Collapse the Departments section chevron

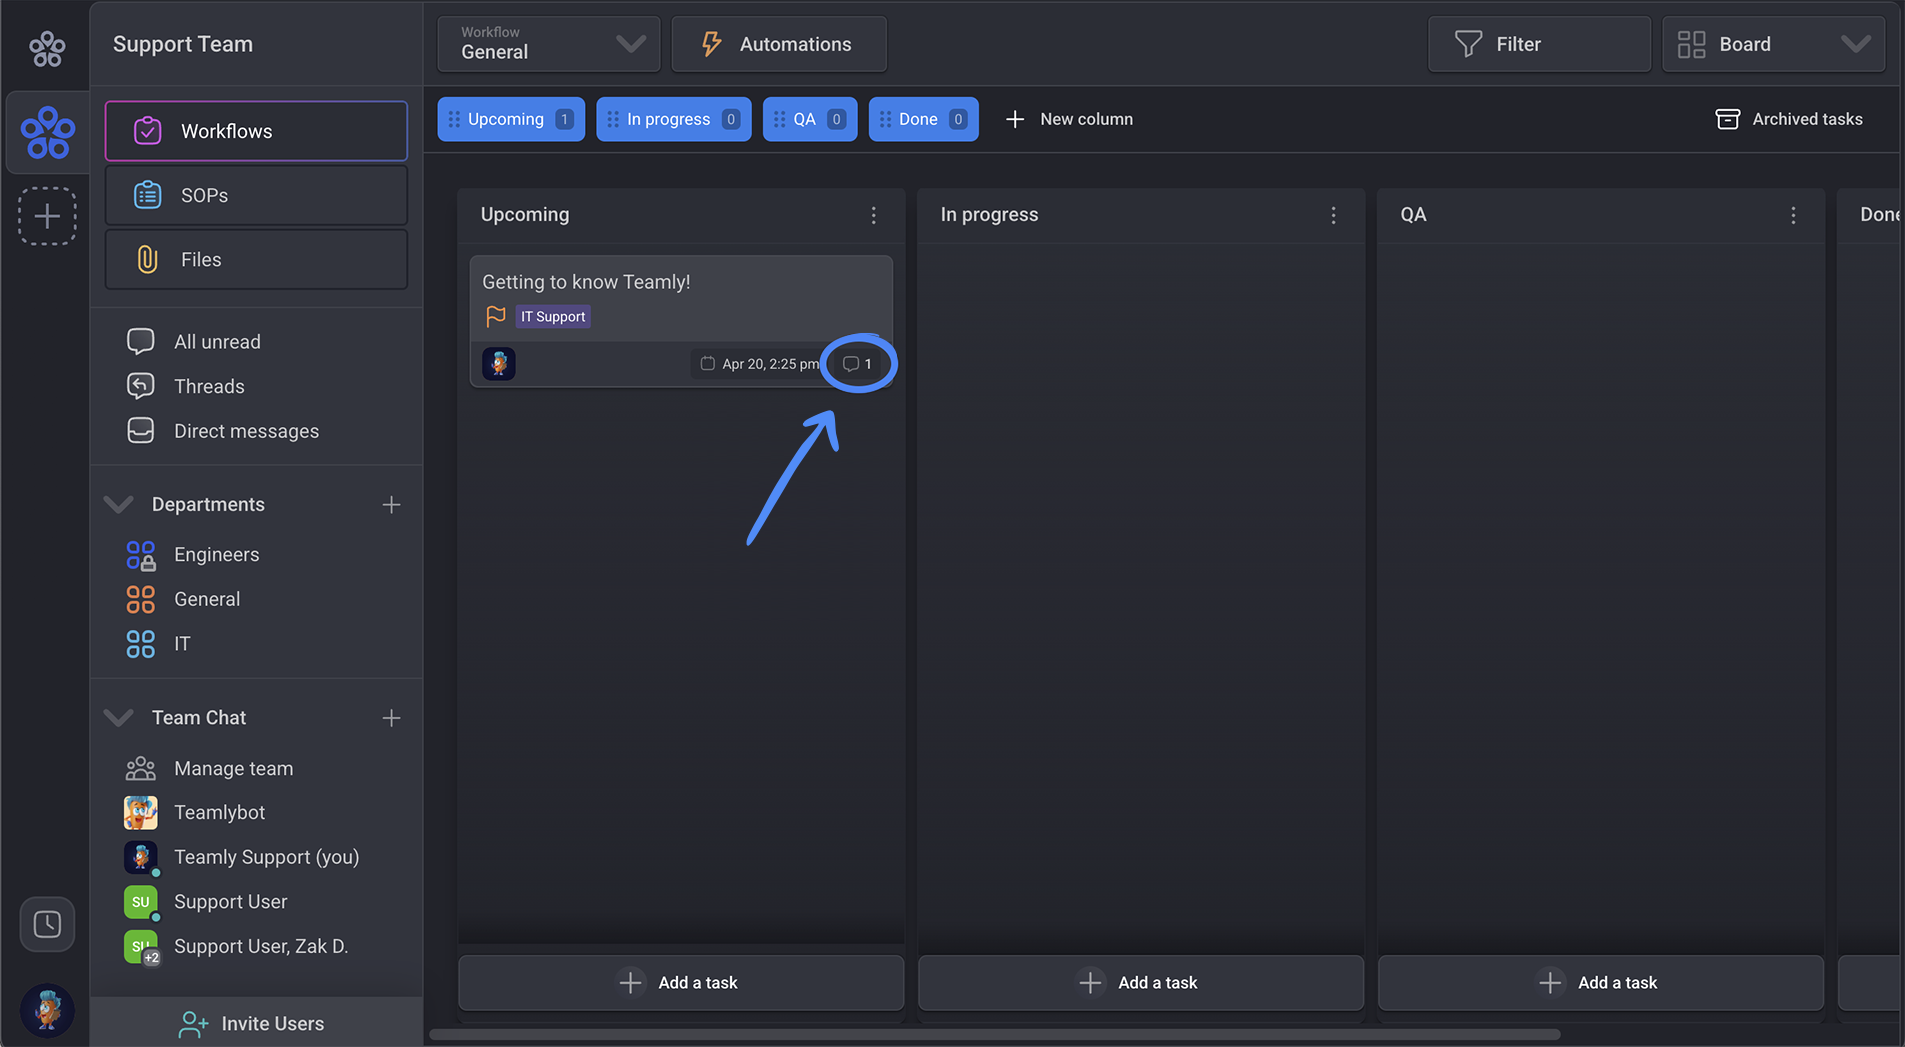119,504
